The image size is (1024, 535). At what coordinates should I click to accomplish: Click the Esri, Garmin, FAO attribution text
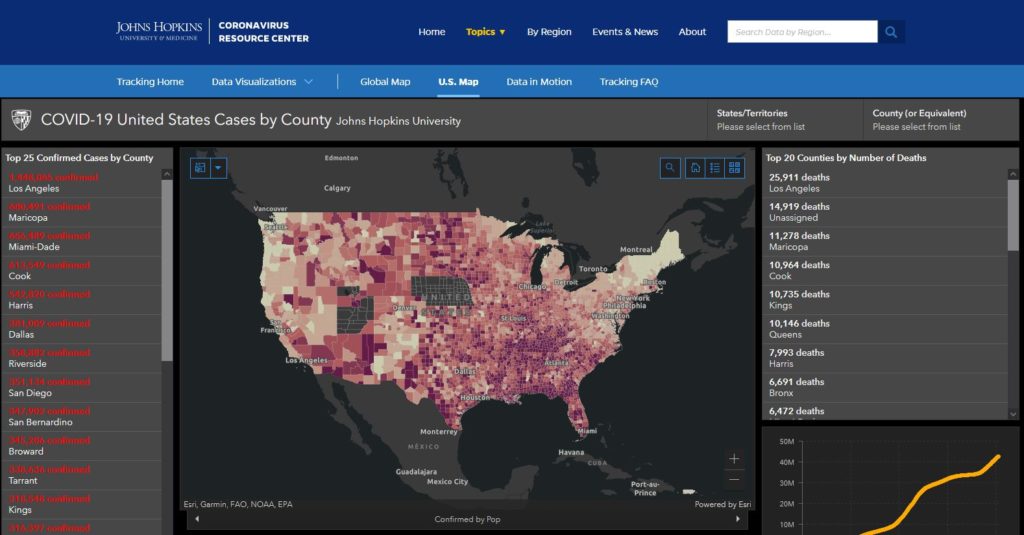click(x=238, y=504)
